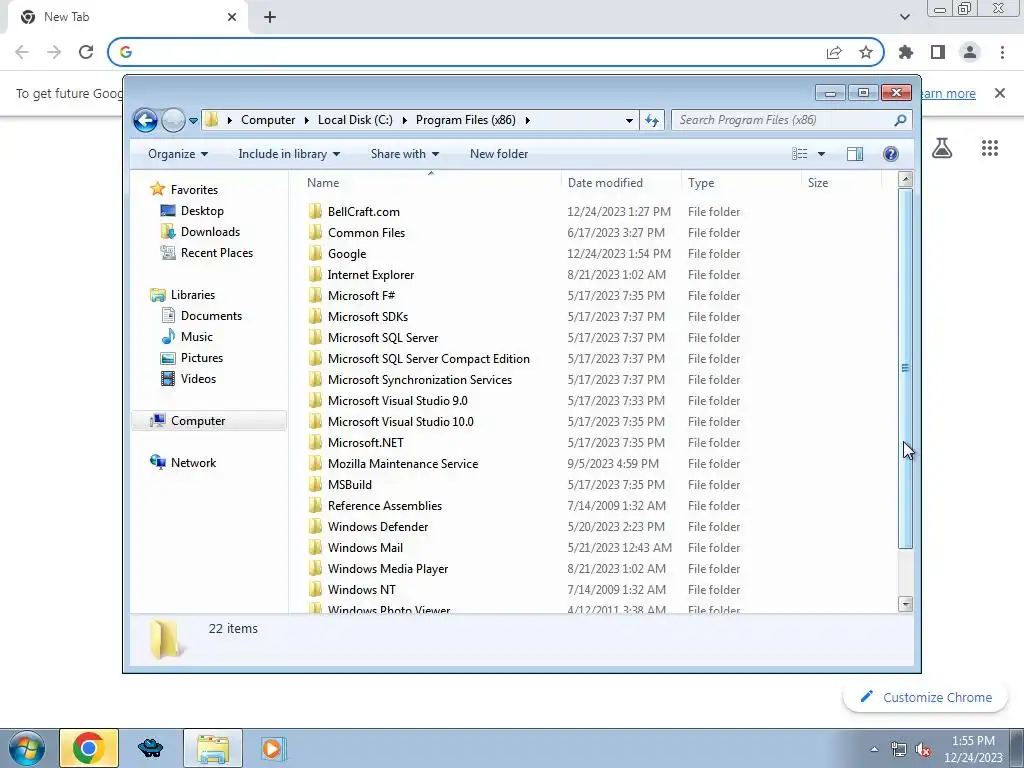Toggle the preview pane button

pyautogui.click(x=855, y=154)
